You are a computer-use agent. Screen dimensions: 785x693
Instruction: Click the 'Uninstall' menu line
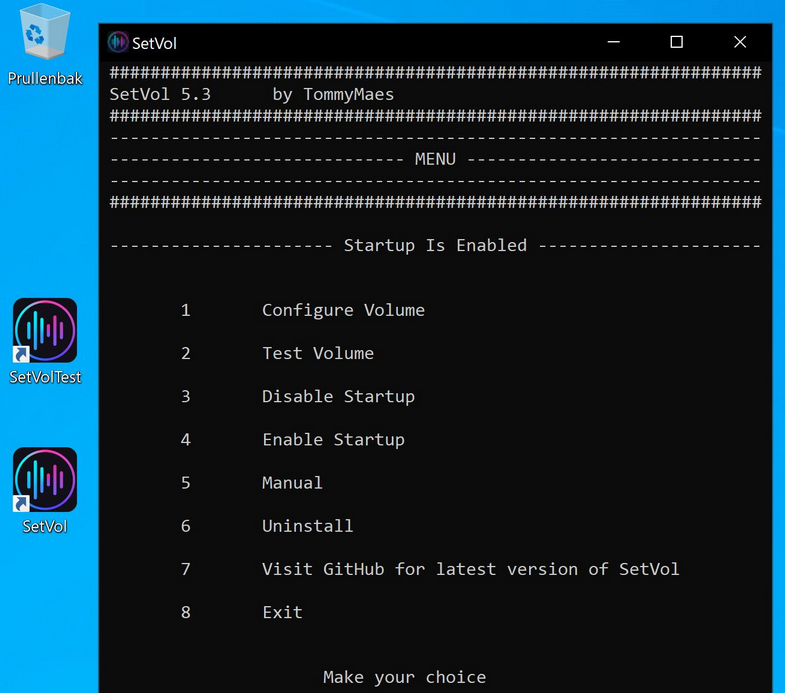(x=307, y=526)
